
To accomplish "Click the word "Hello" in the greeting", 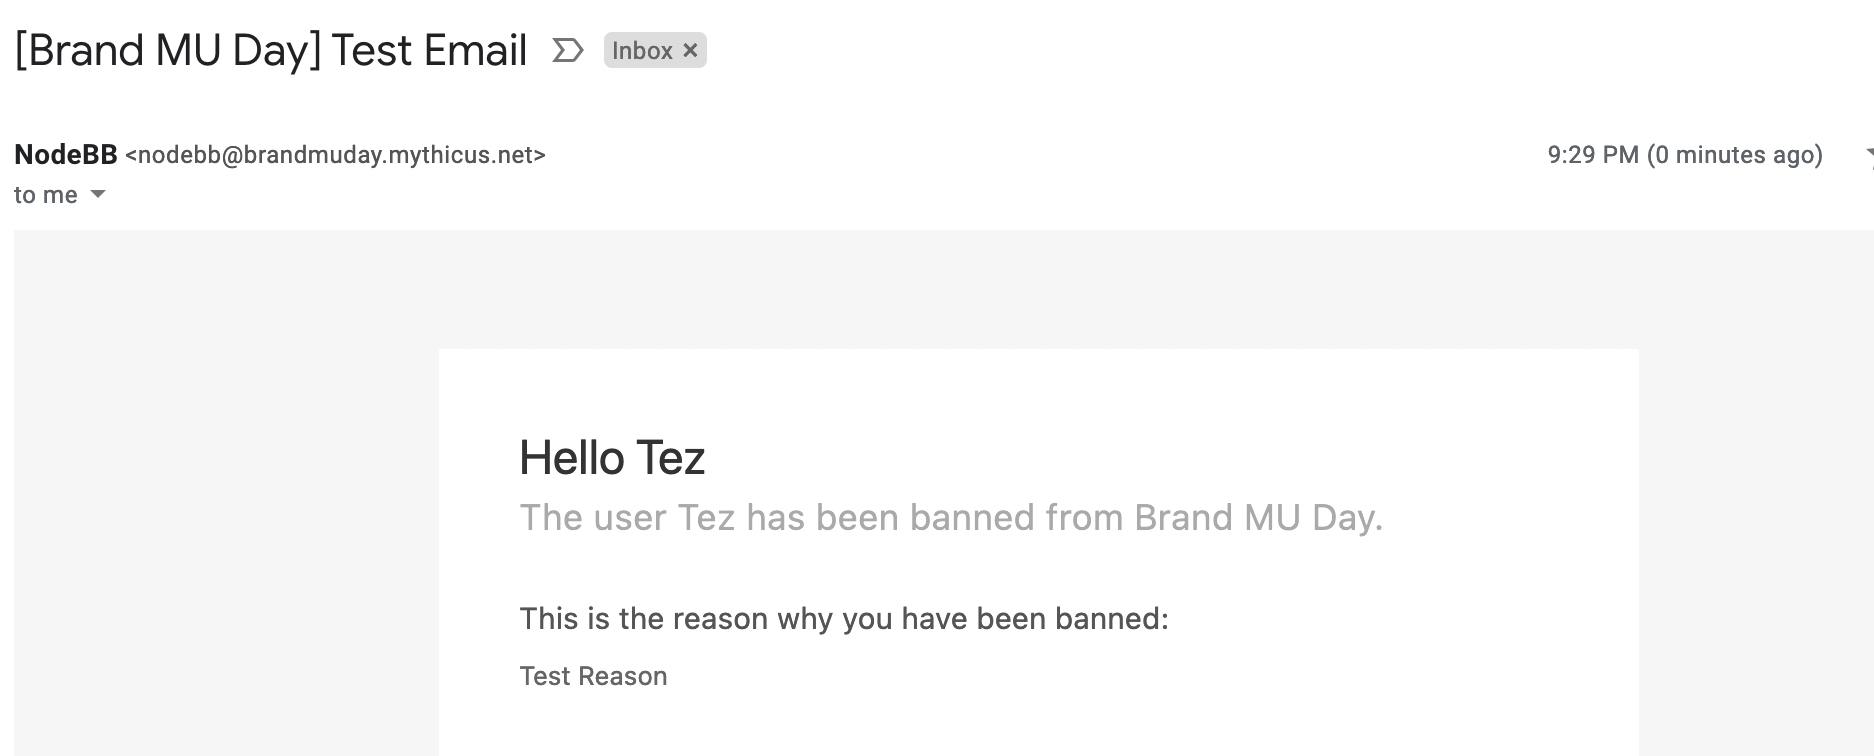I will point(572,458).
